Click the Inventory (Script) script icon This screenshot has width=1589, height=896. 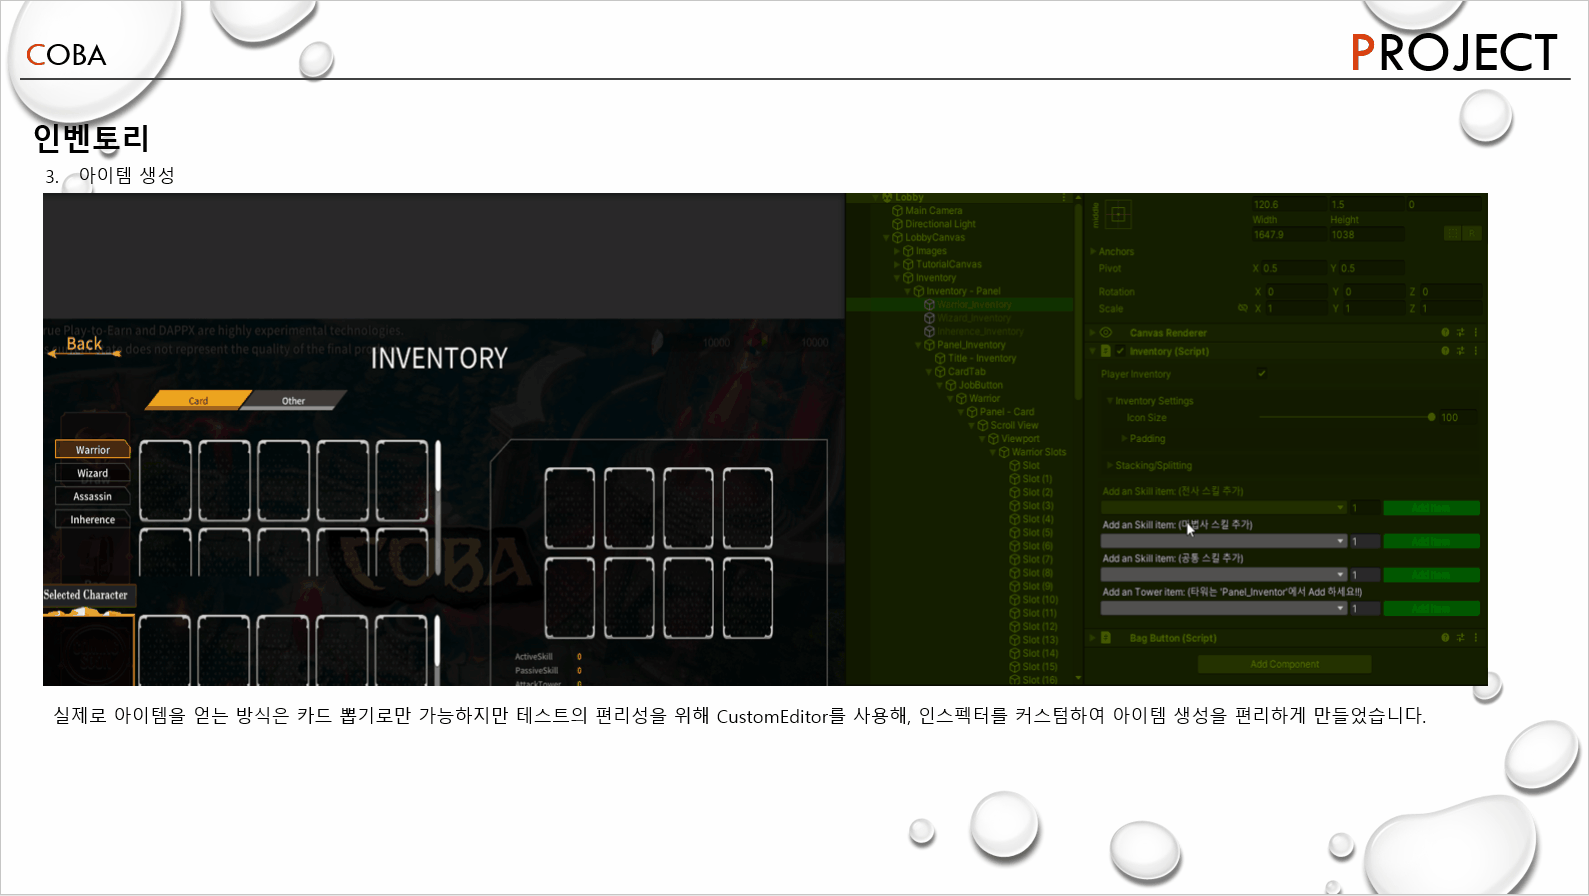pyautogui.click(x=1106, y=351)
